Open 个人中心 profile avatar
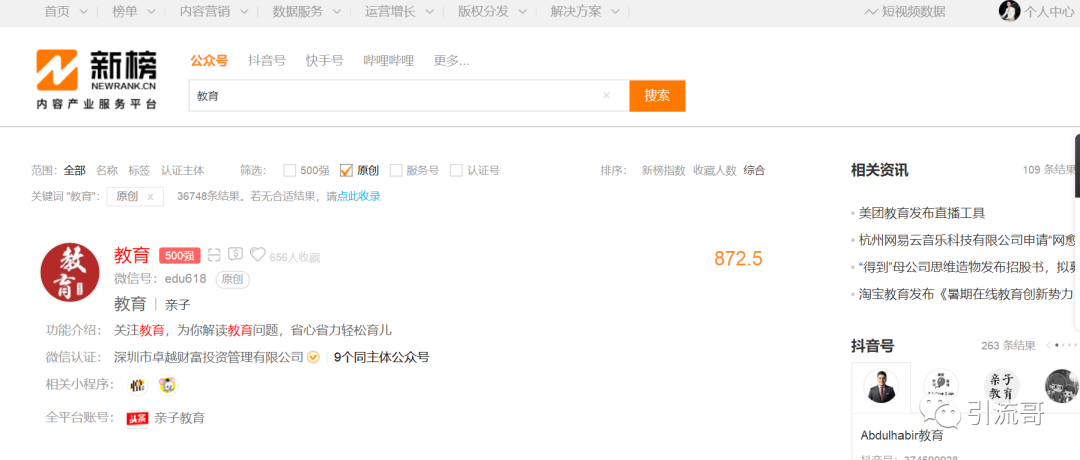 click(x=1009, y=11)
